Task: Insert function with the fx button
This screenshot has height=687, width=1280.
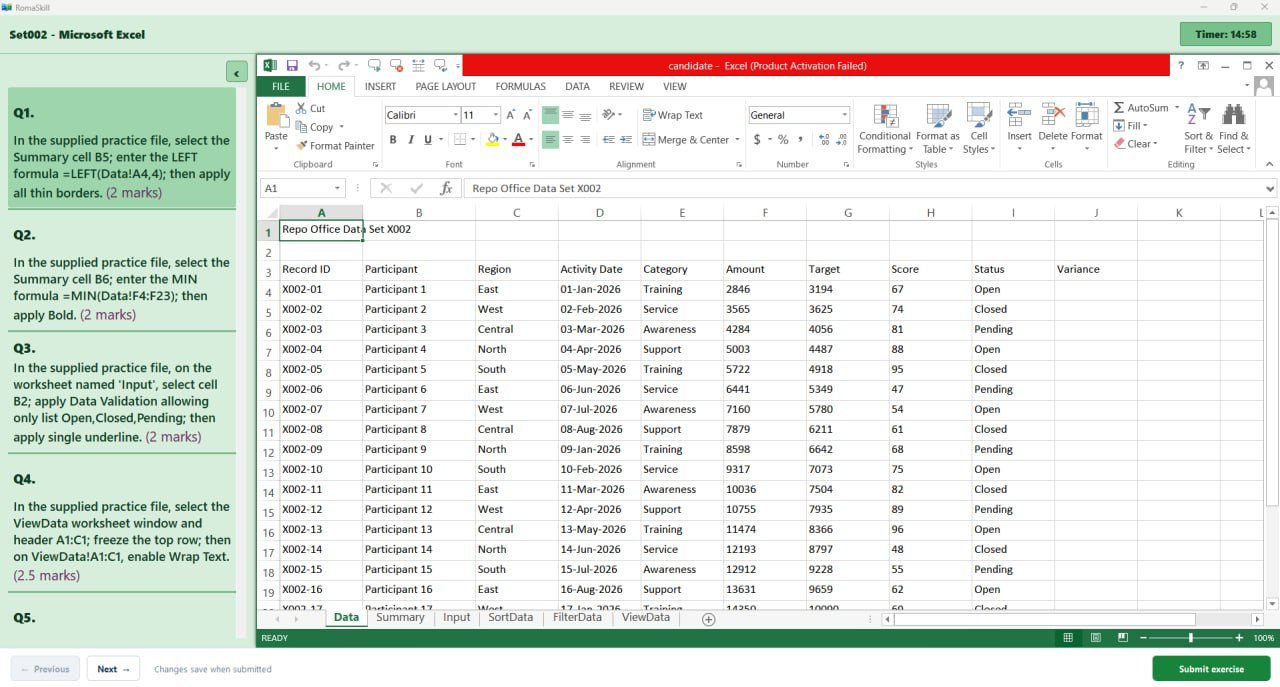Action: pyautogui.click(x=446, y=188)
